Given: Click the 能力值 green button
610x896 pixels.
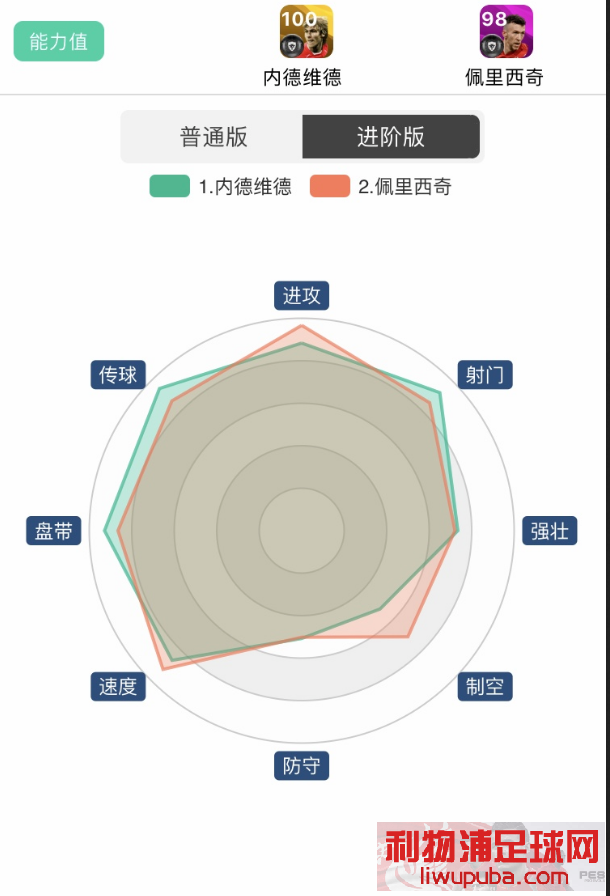Looking at the screenshot, I should click(59, 41).
